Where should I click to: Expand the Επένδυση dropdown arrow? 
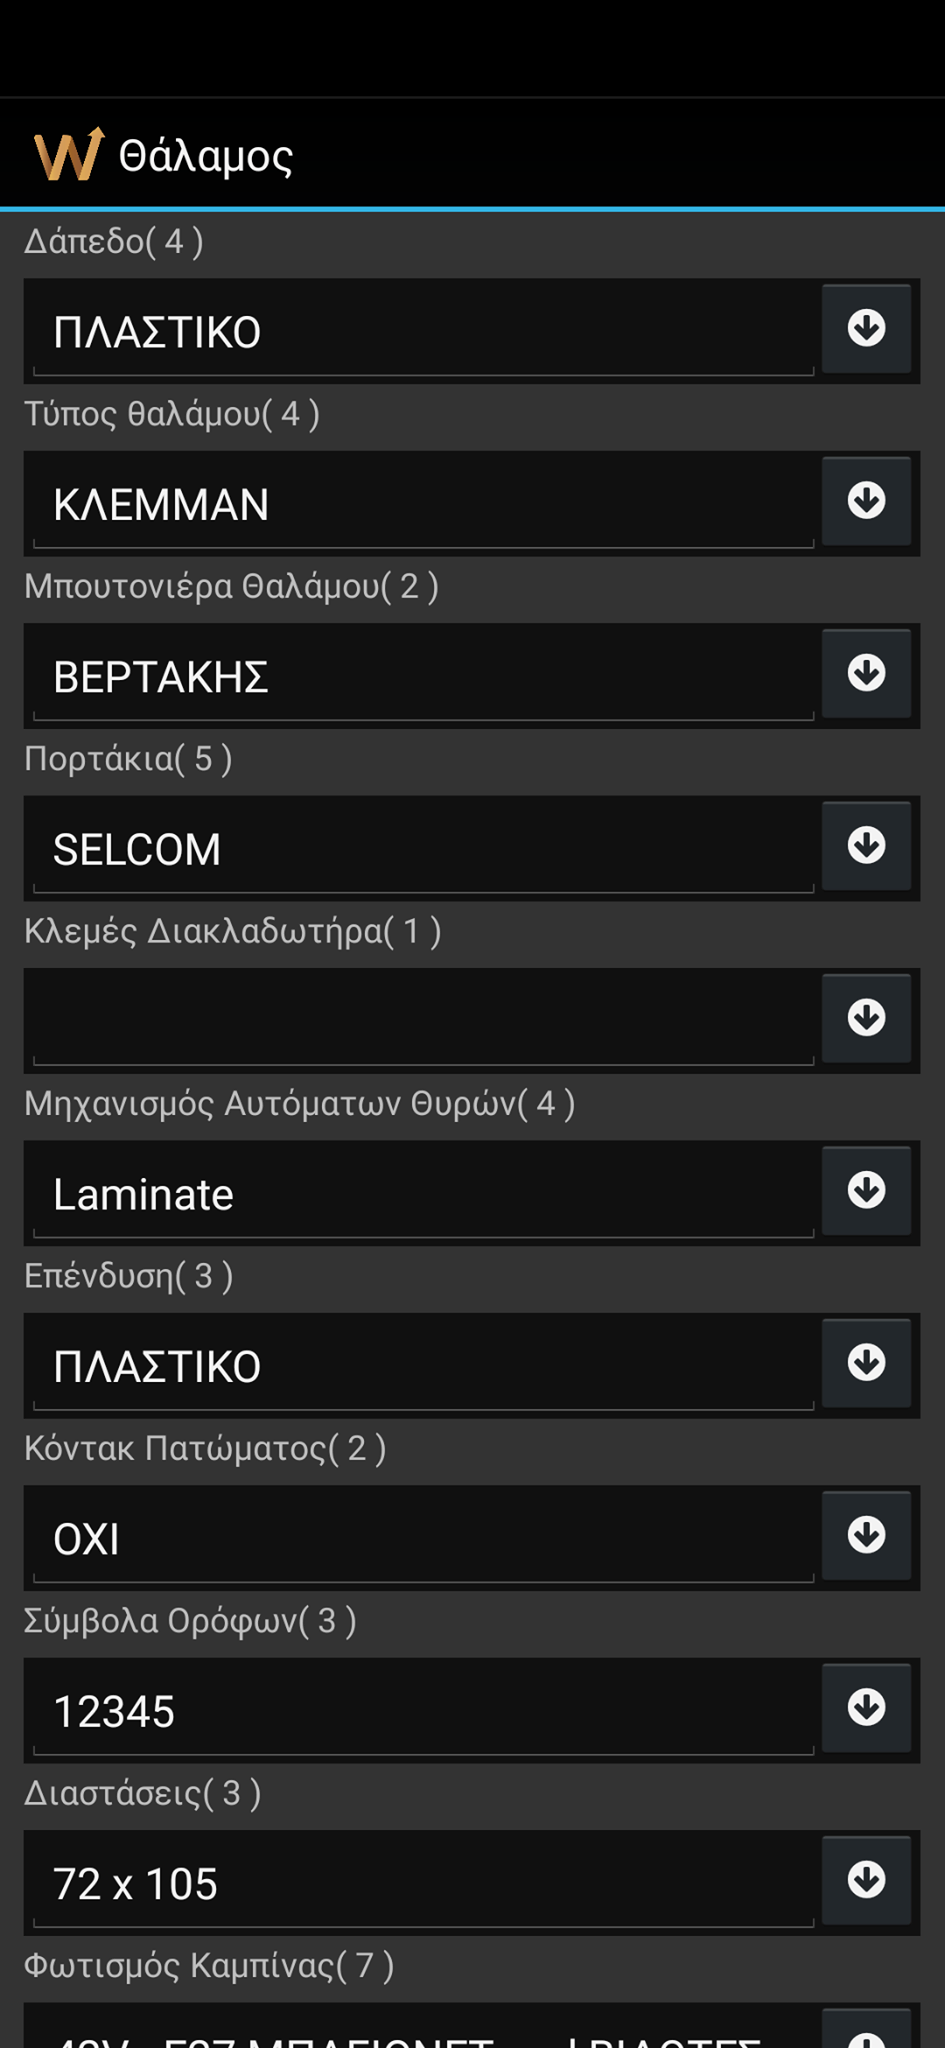pos(866,1362)
